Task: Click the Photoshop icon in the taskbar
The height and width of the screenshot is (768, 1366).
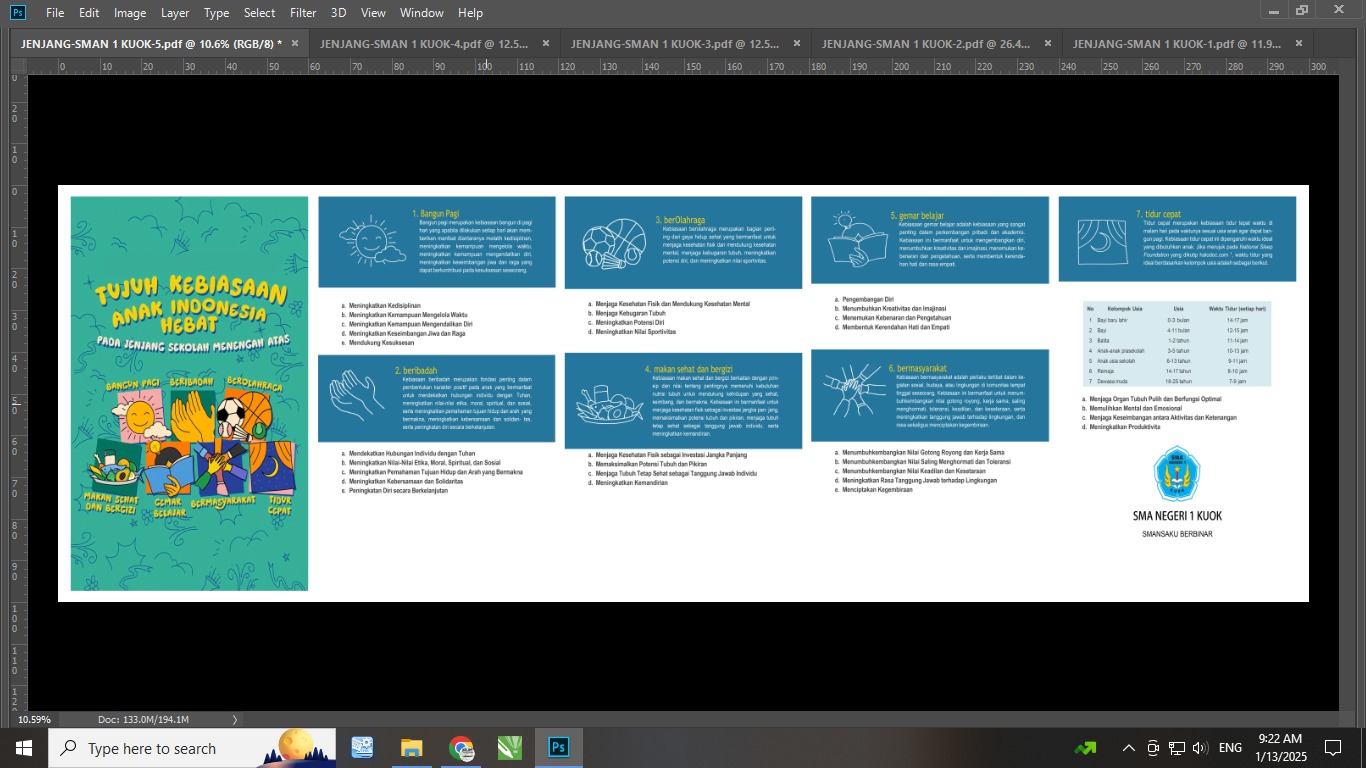Action: click(x=559, y=748)
